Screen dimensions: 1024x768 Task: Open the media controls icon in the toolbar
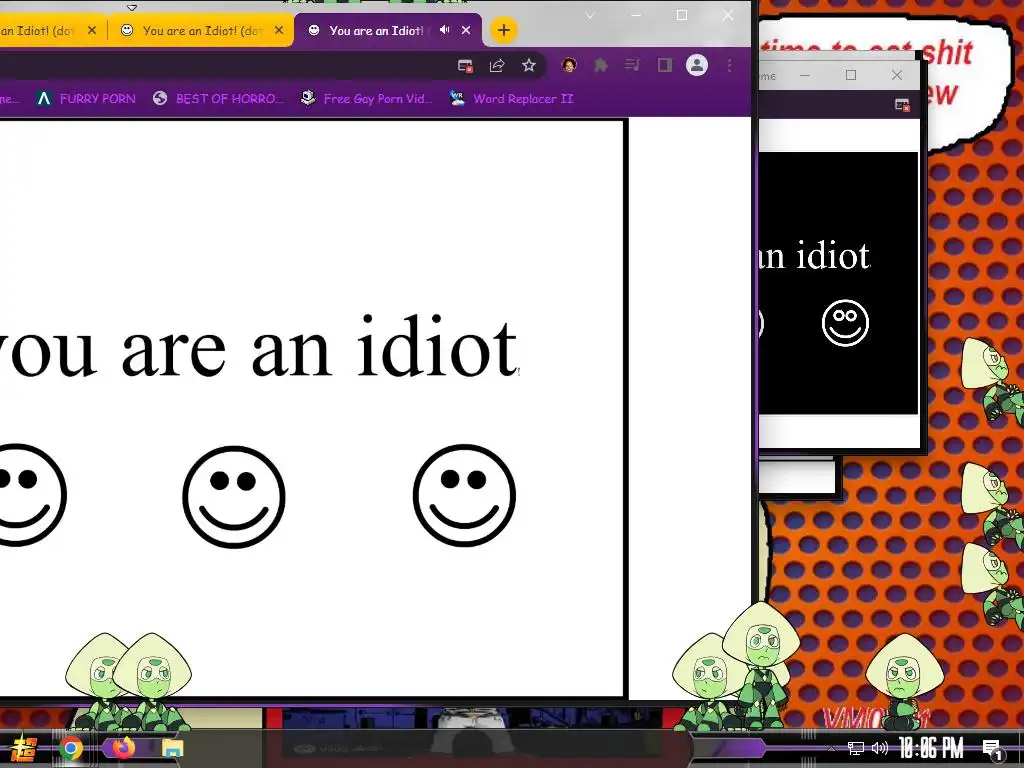tap(632, 65)
